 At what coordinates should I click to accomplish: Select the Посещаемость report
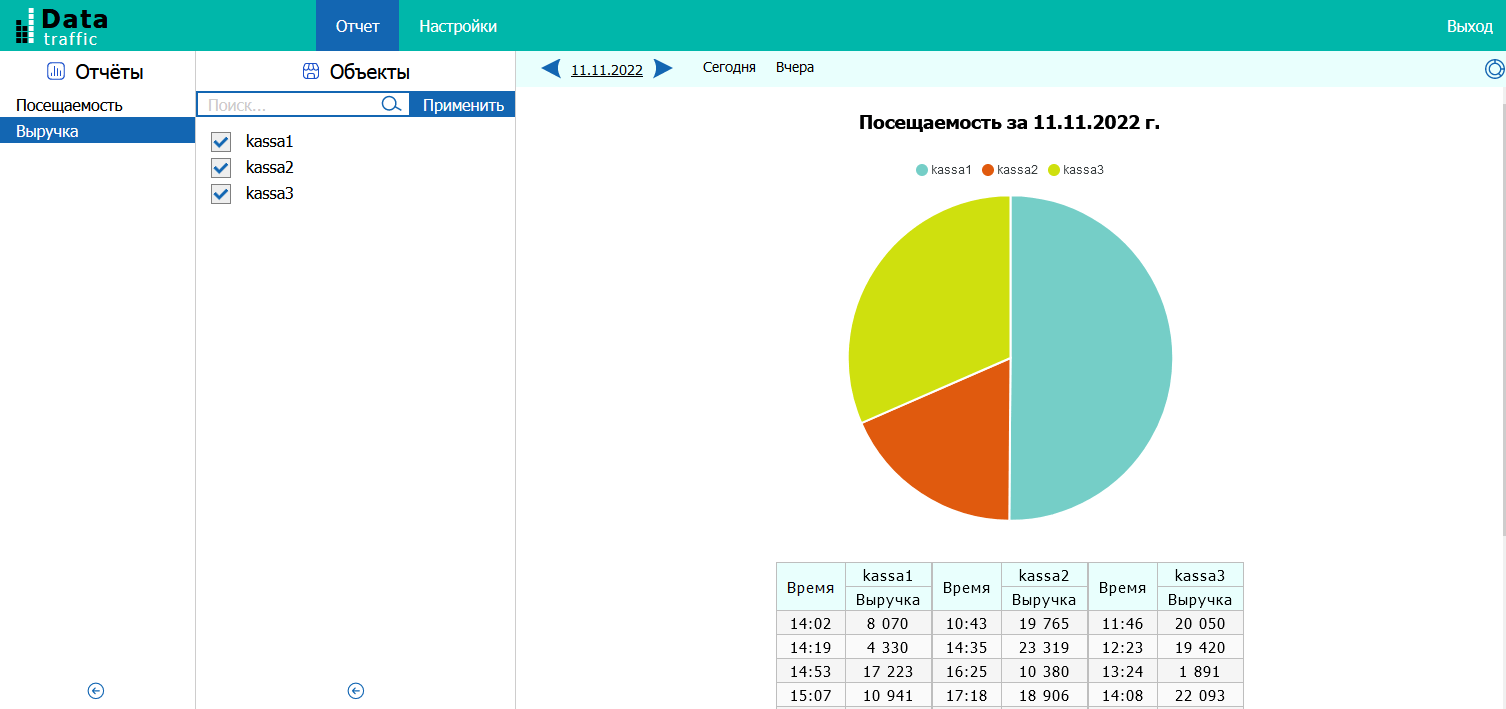pos(69,105)
